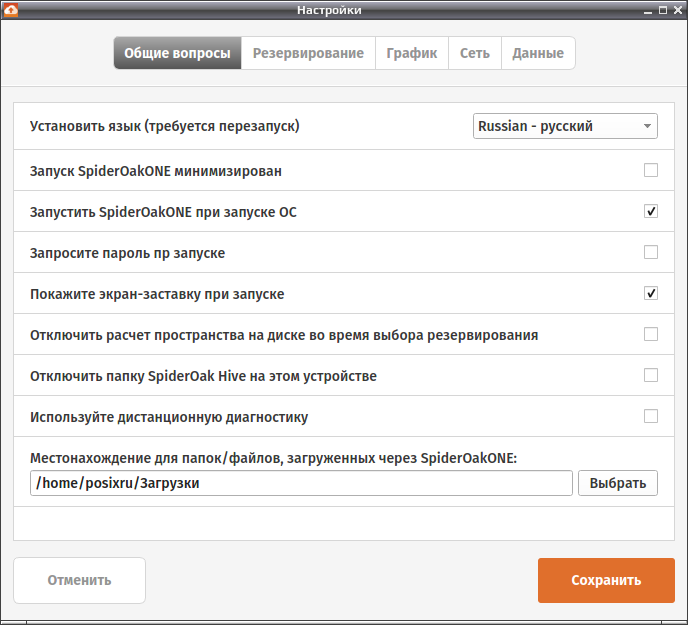Maximize the Настройки window
Image resolution: width=688 pixels, height=625 pixels.
tap(663, 10)
